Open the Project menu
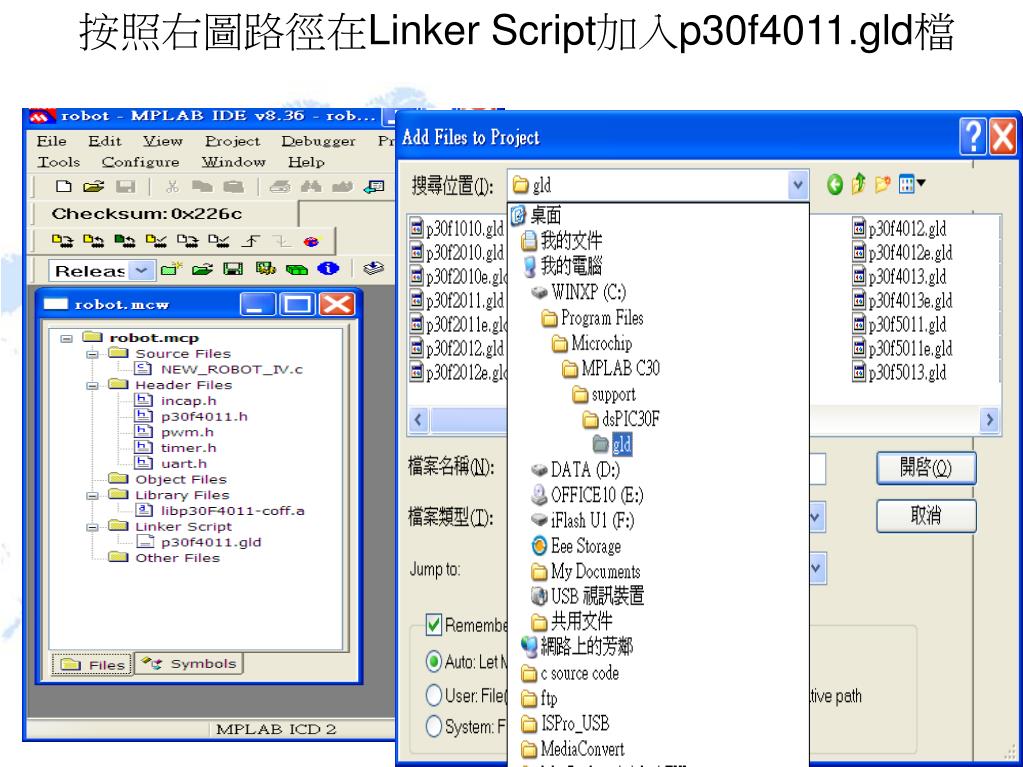 (x=232, y=141)
